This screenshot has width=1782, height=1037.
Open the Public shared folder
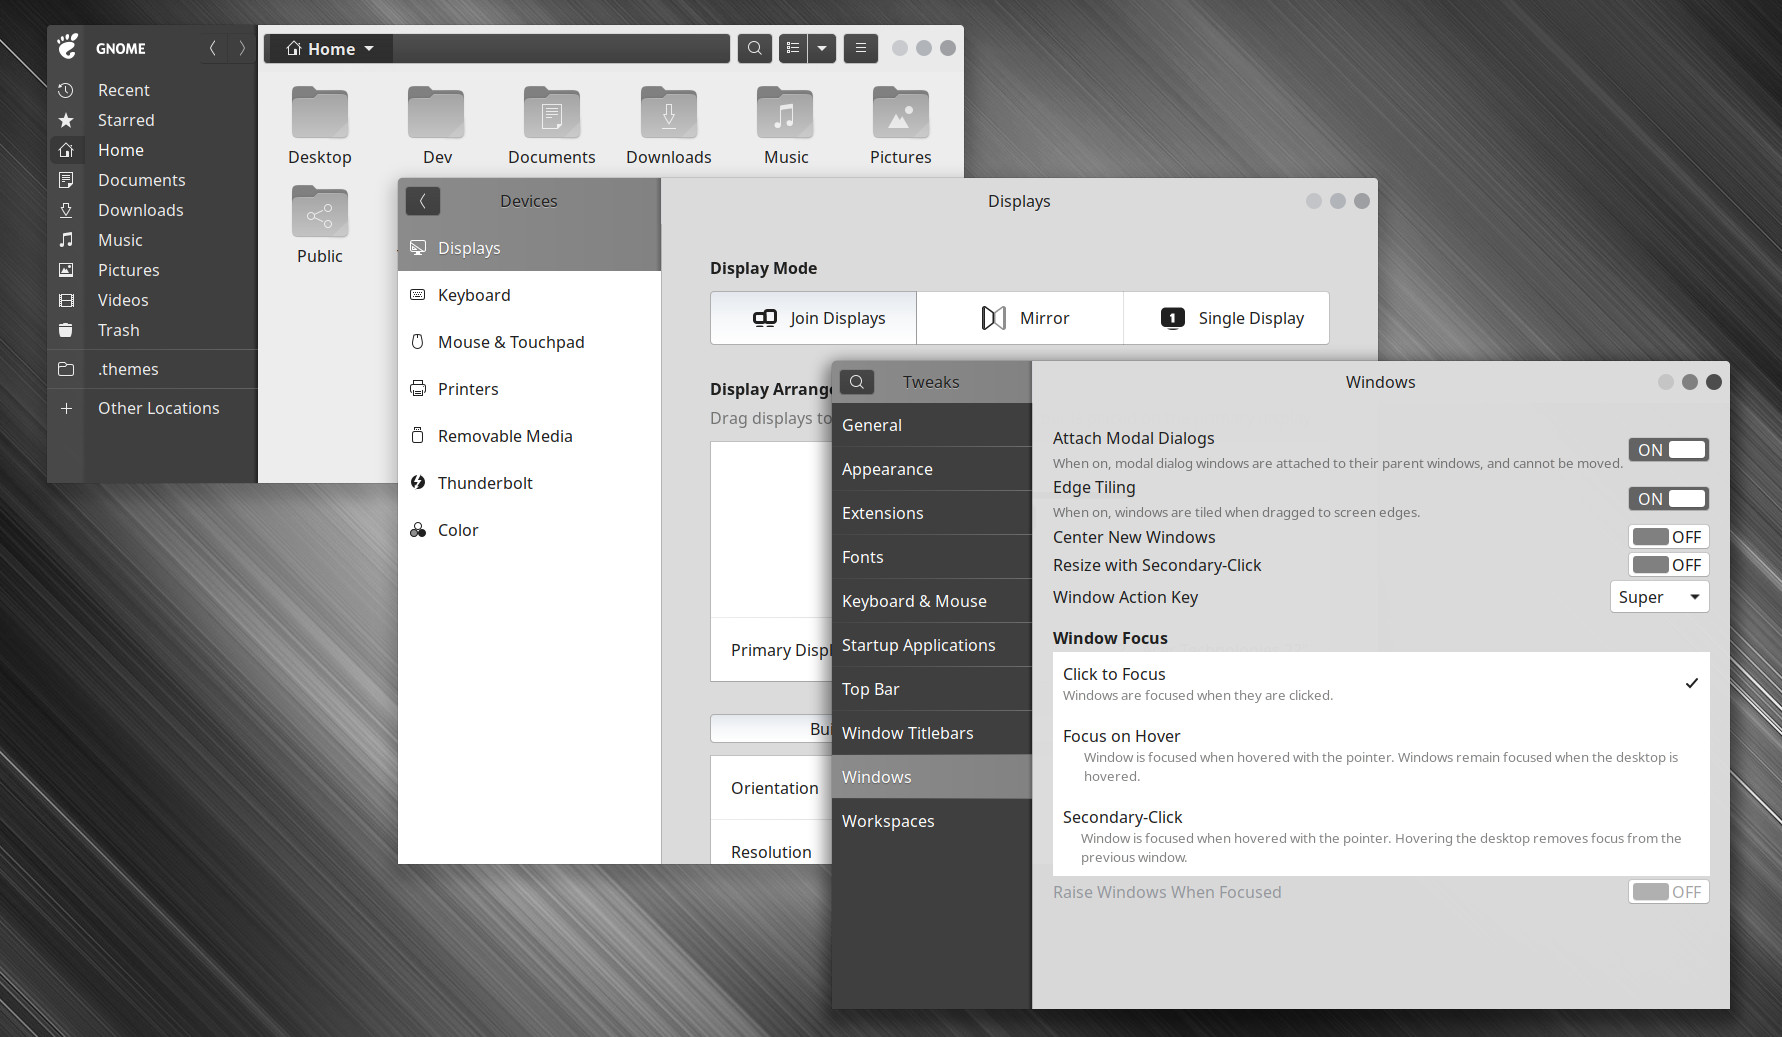pos(320,225)
